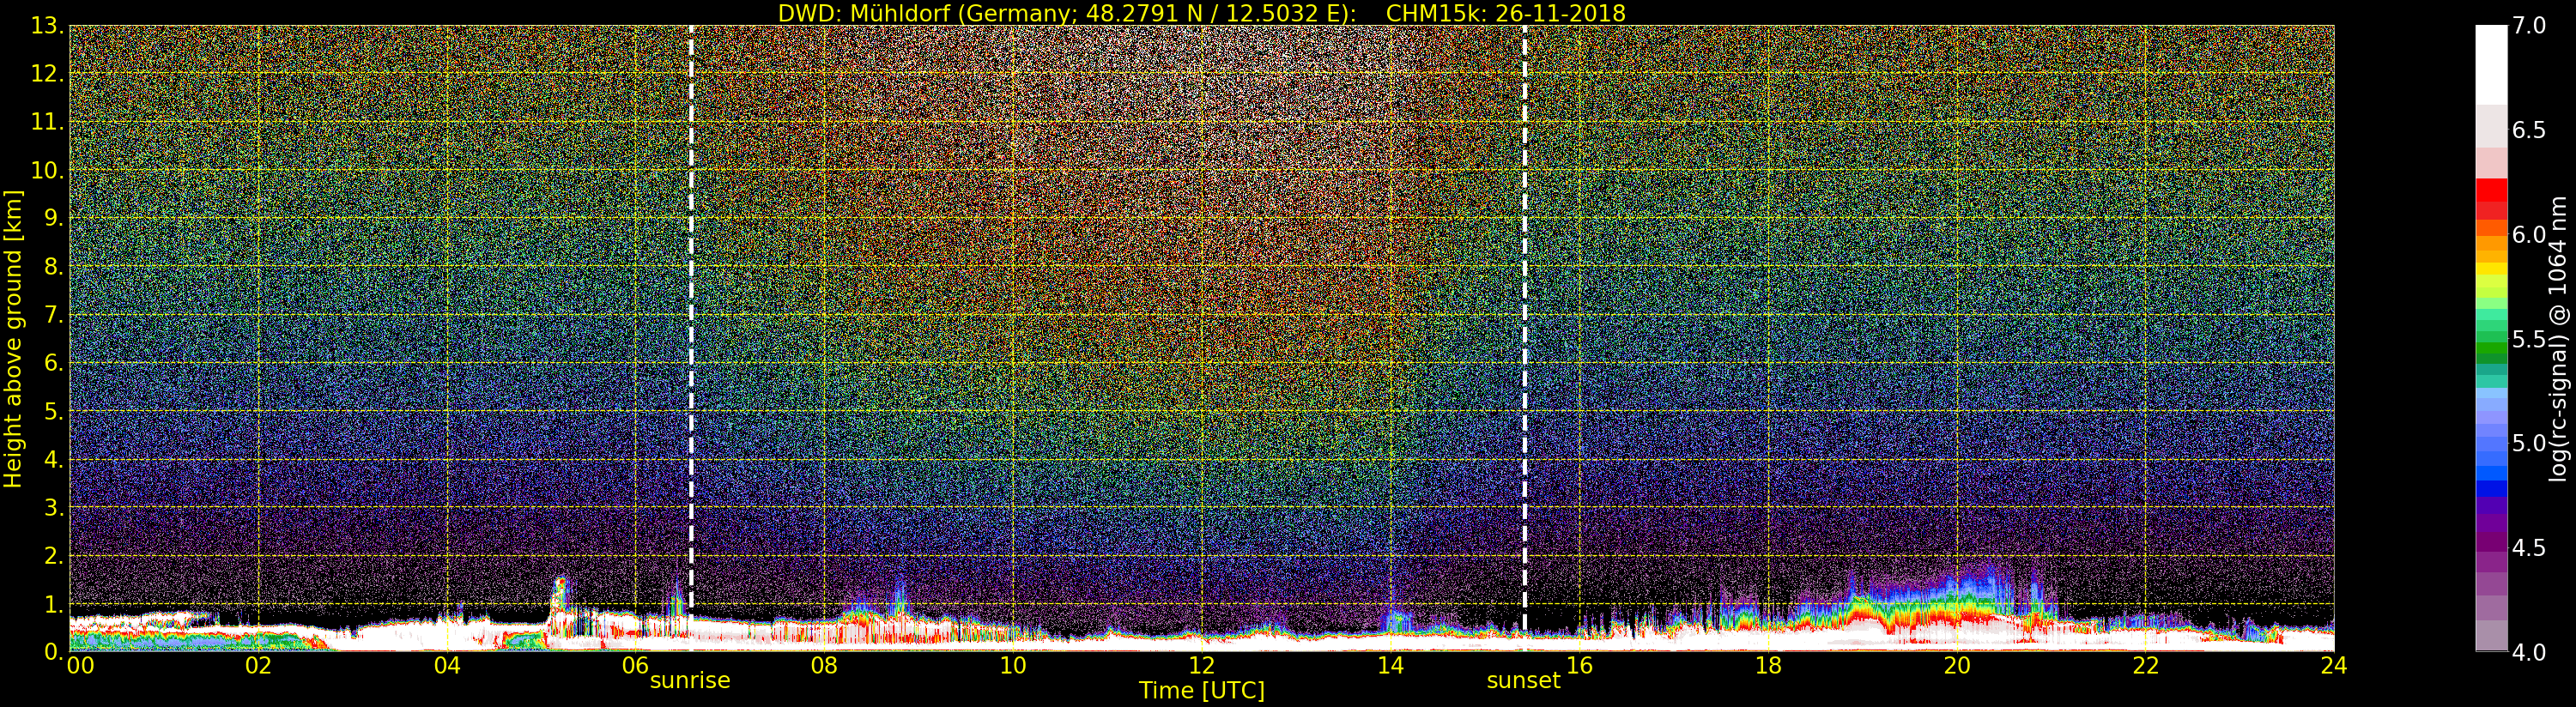Screen dimensions: 2576x707
Task: Click the "Time [UTC]" axis label
Action: click(x=1202, y=690)
